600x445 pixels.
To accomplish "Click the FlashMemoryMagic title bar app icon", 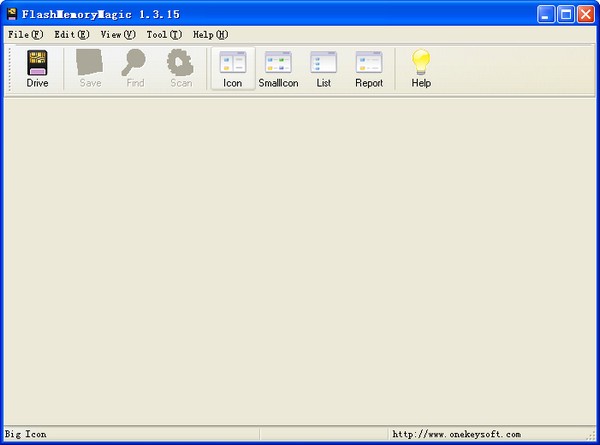I will (x=12, y=14).
